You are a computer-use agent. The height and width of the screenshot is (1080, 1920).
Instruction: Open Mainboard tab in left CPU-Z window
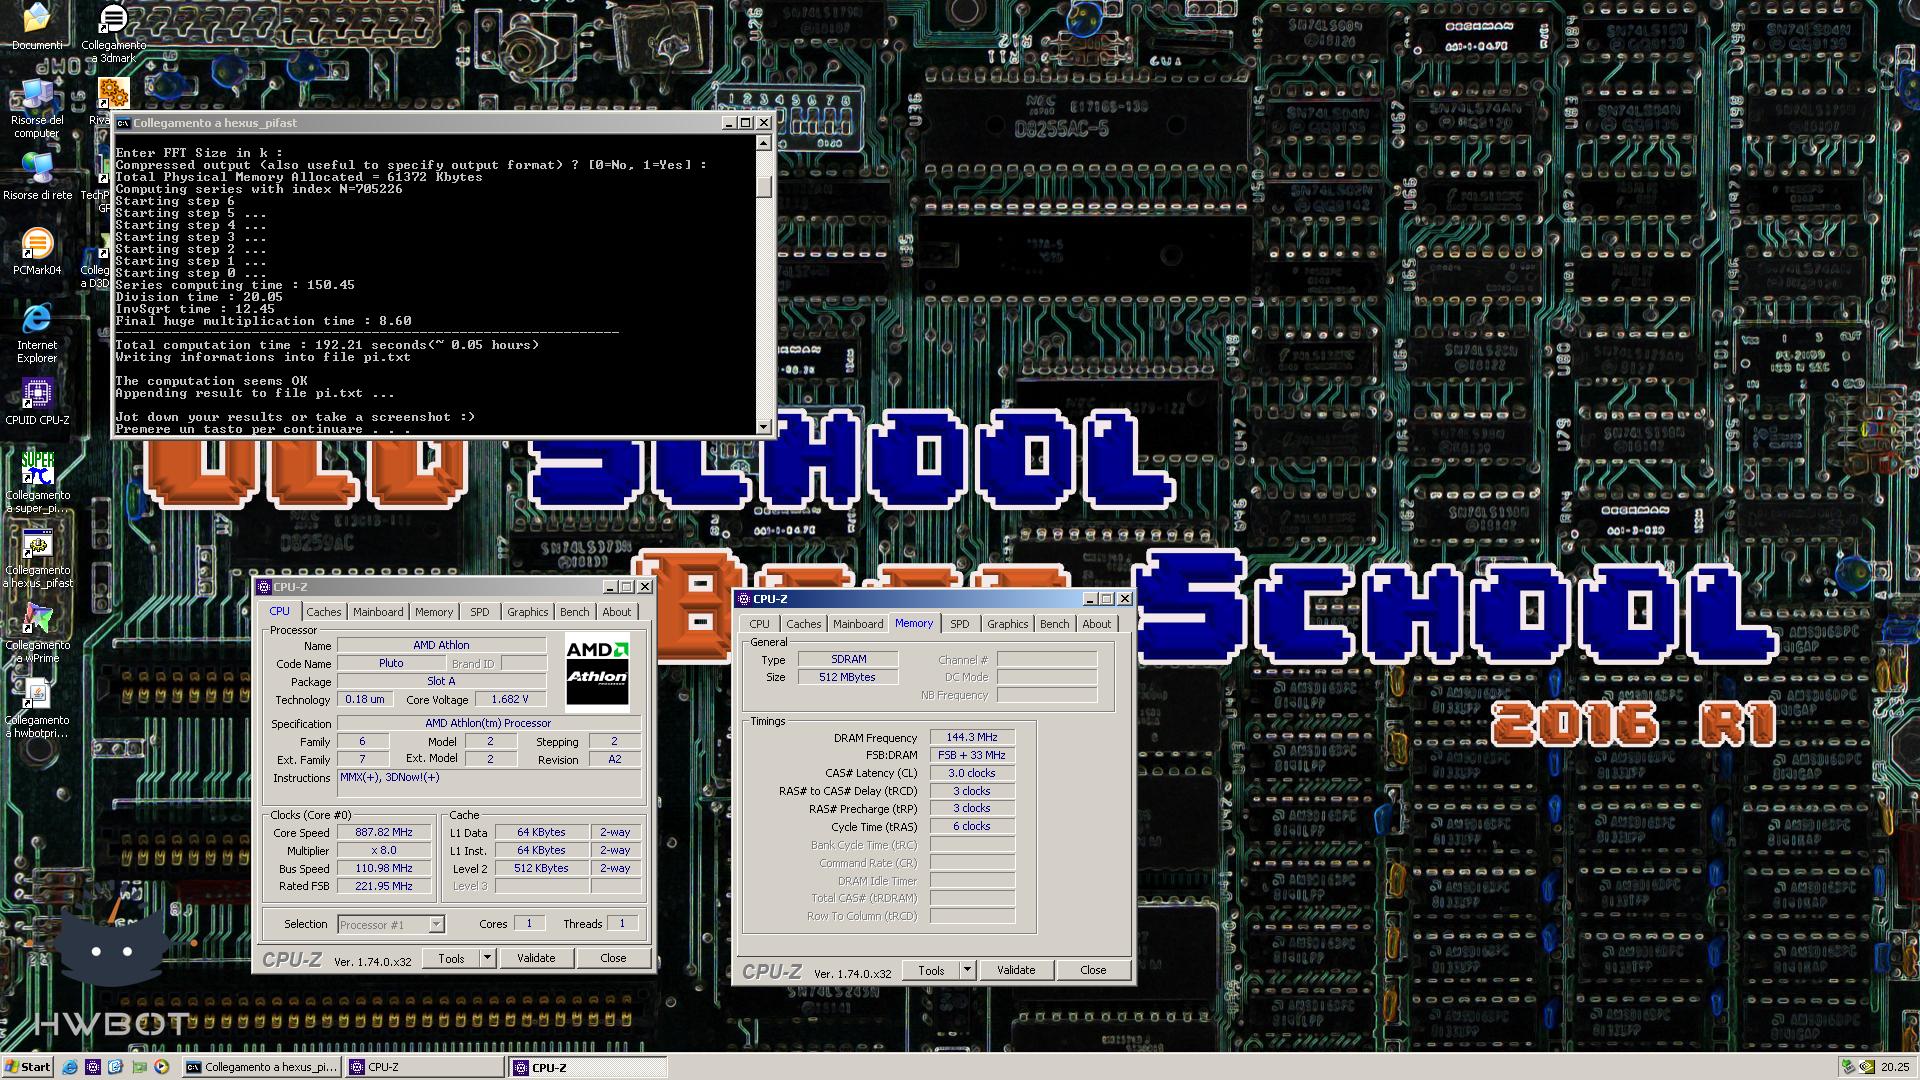tap(378, 612)
